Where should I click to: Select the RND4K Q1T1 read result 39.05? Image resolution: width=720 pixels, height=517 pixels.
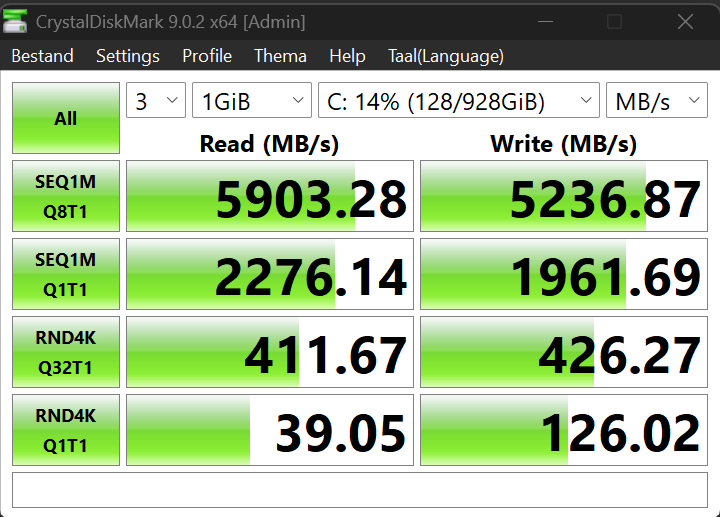[x=270, y=430]
